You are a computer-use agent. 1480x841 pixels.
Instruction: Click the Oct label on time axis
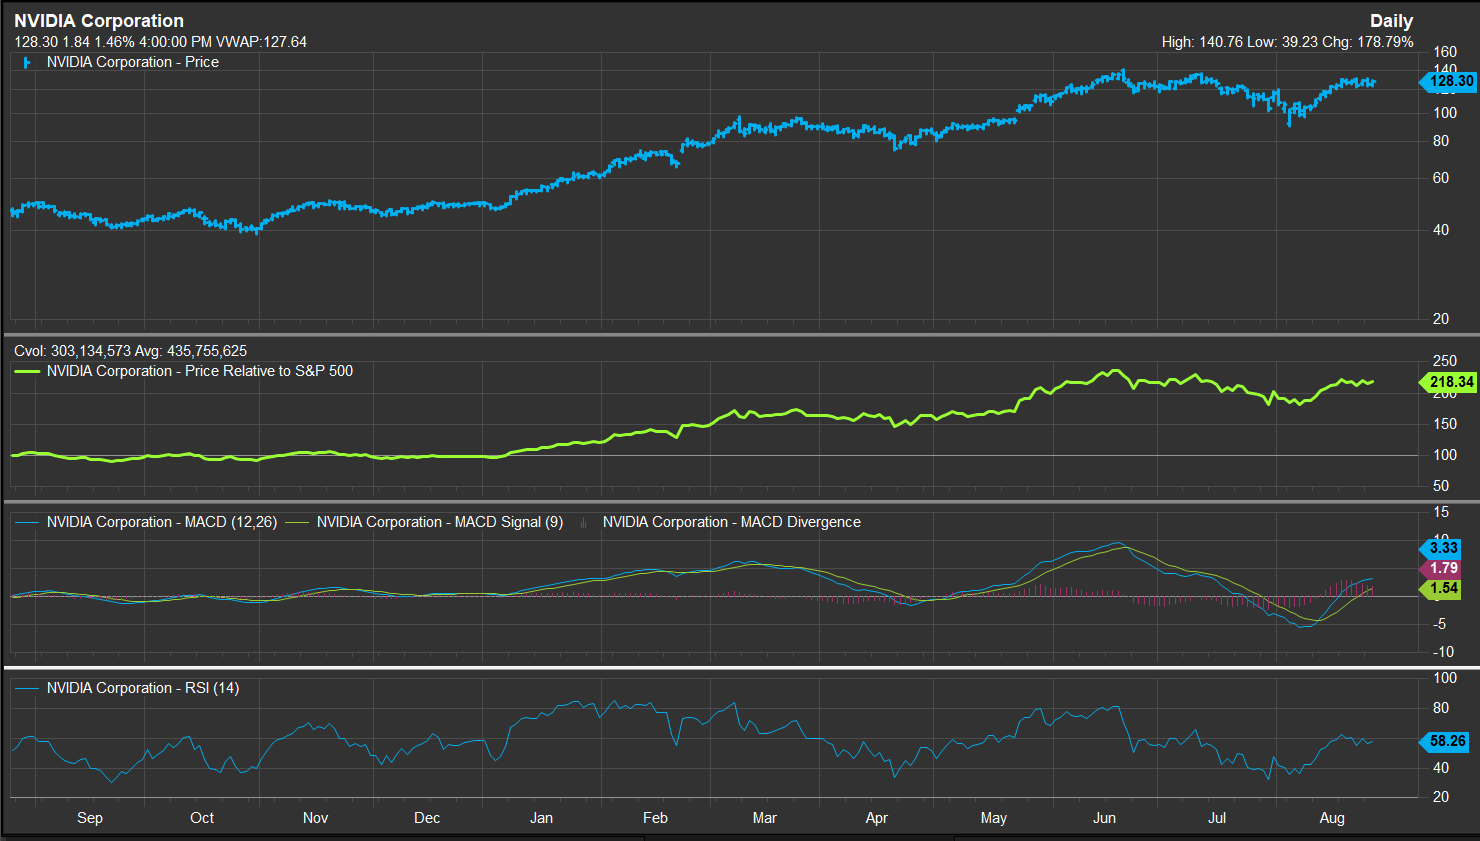click(202, 818)
